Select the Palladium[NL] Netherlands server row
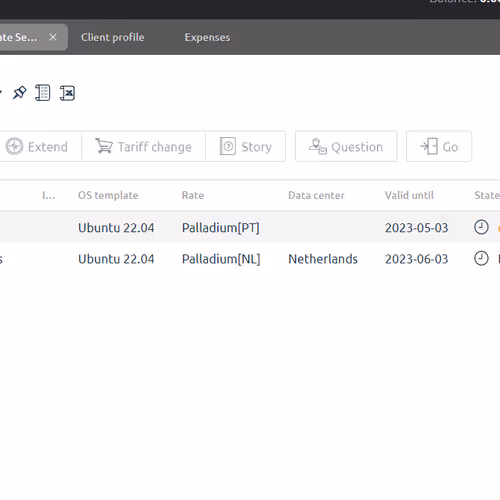The width and height of the screenshot is (500, 500). click(250, 259)
